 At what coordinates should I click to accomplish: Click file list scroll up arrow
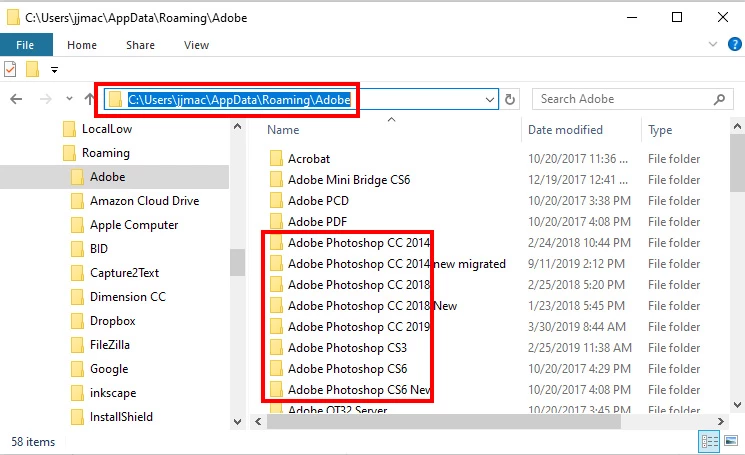point(737,126)
